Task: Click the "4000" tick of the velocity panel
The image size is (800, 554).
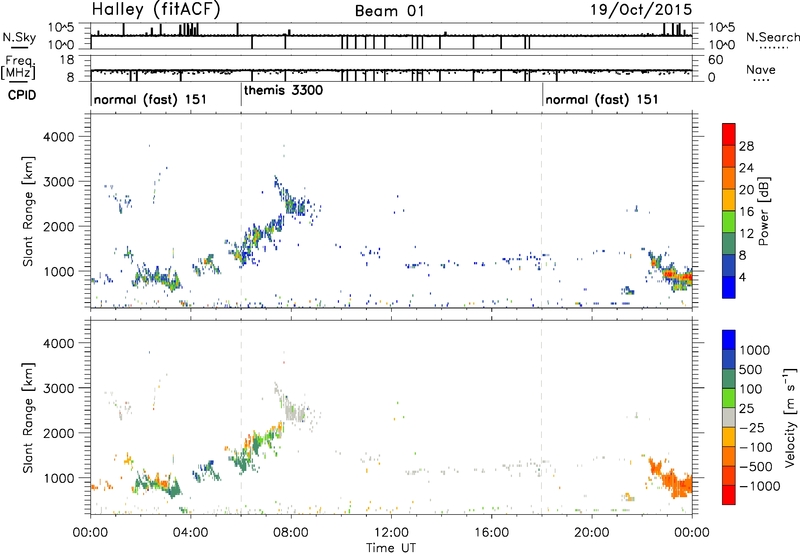Action: coord(58,343)
